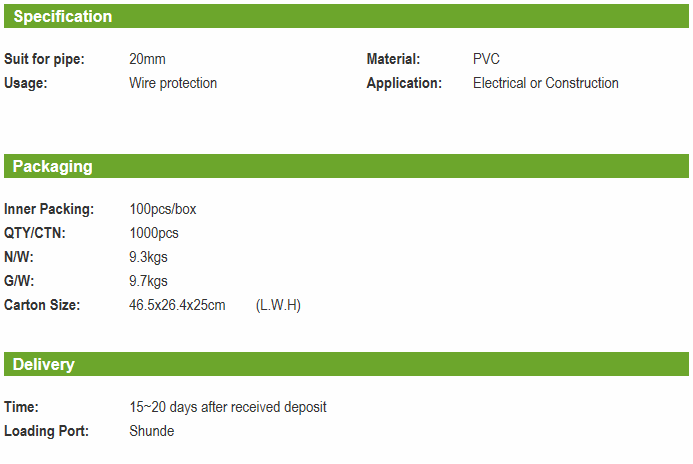This screenshot has height=464, width=693.
Task: Select the "Electrical or Construction" text
Action: tap(545, 83)
